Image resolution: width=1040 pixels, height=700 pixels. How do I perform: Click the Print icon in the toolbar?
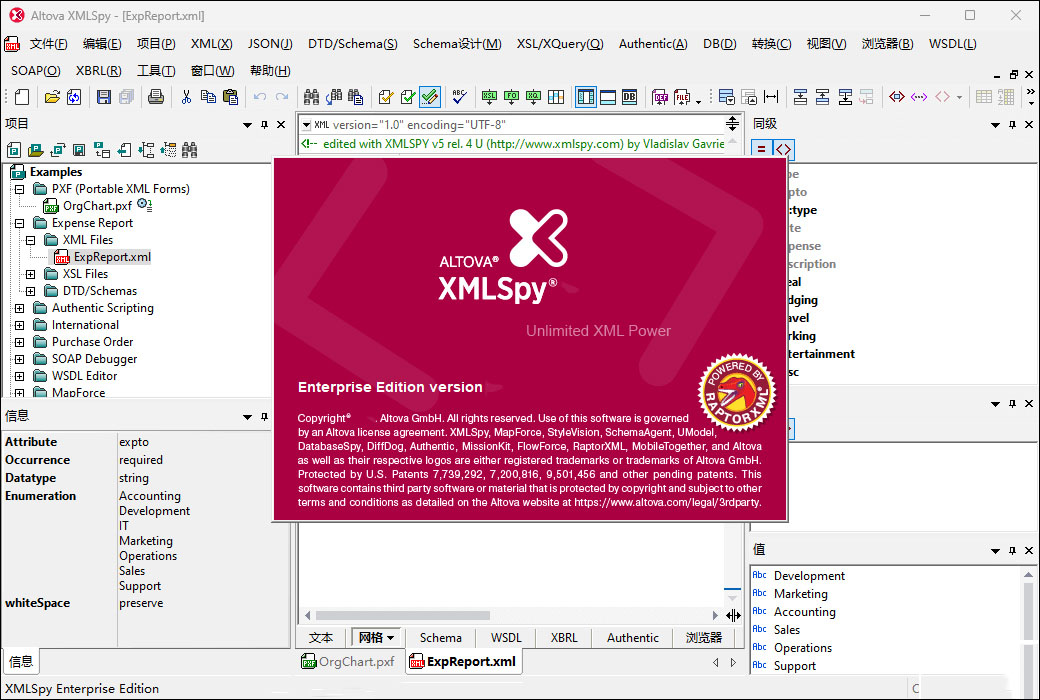156,97
